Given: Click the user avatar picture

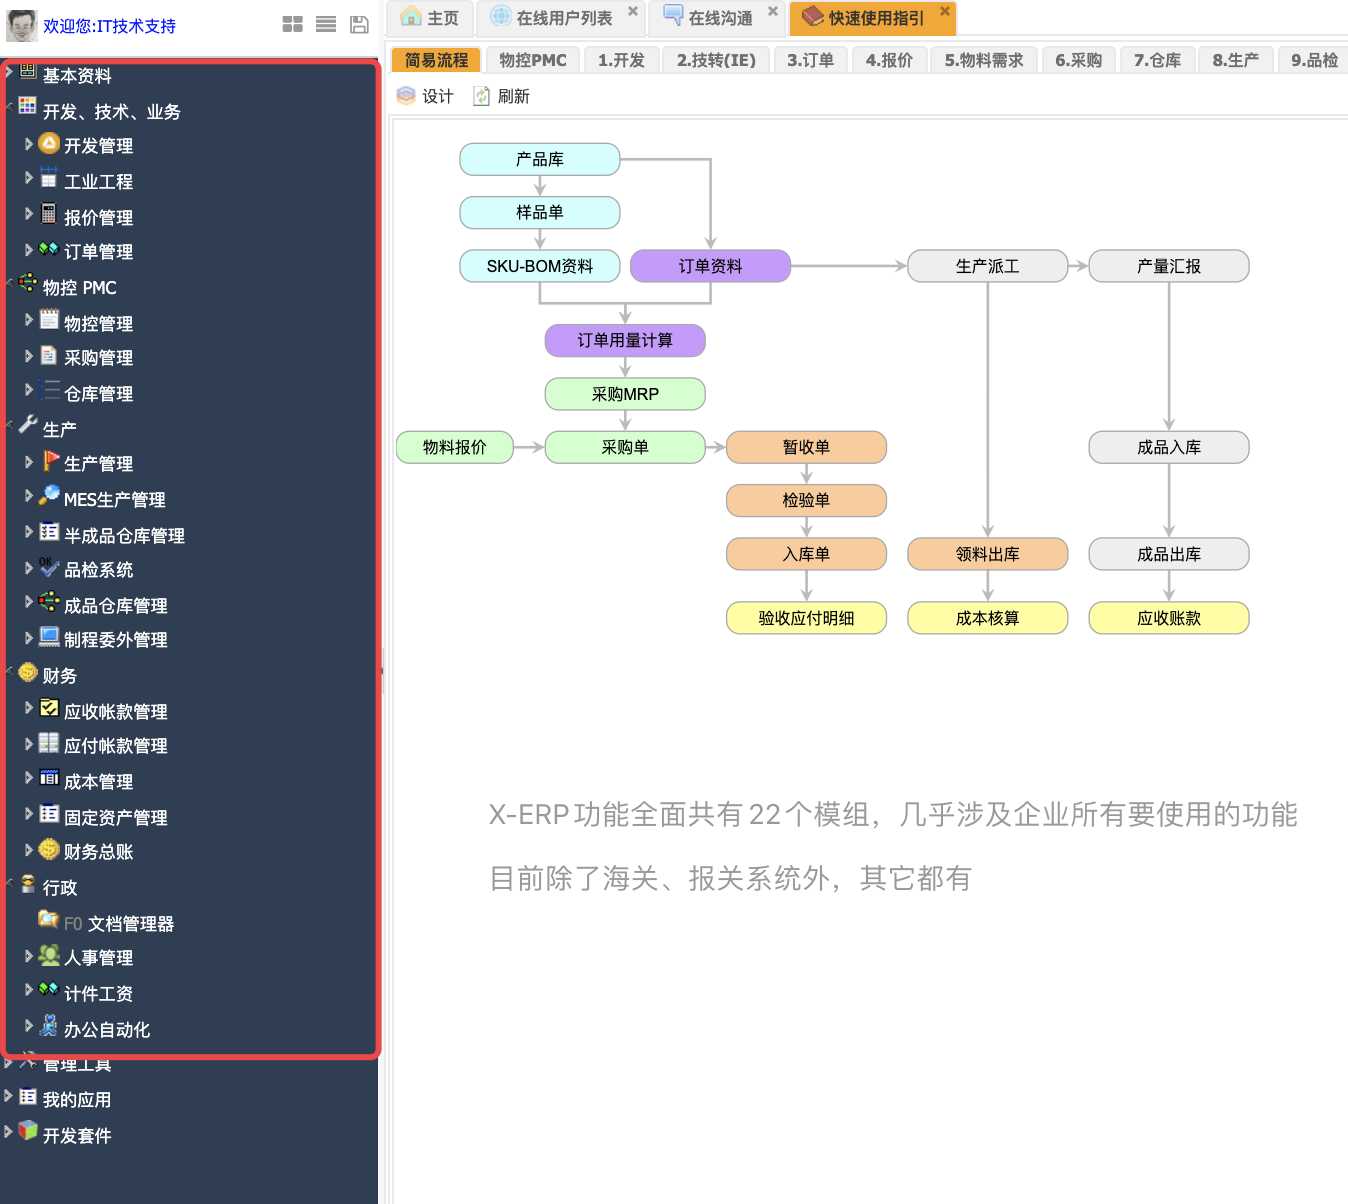Looking at the screenshot, I should click(21, 25).
